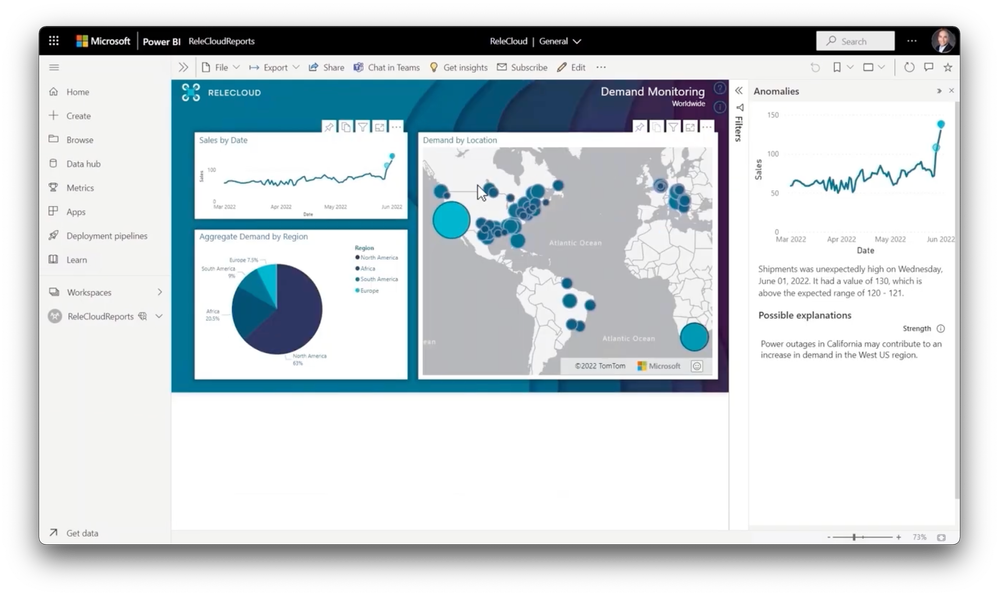Open Sales by Date more options
The image size is (999, 596).
click(396, 127)
